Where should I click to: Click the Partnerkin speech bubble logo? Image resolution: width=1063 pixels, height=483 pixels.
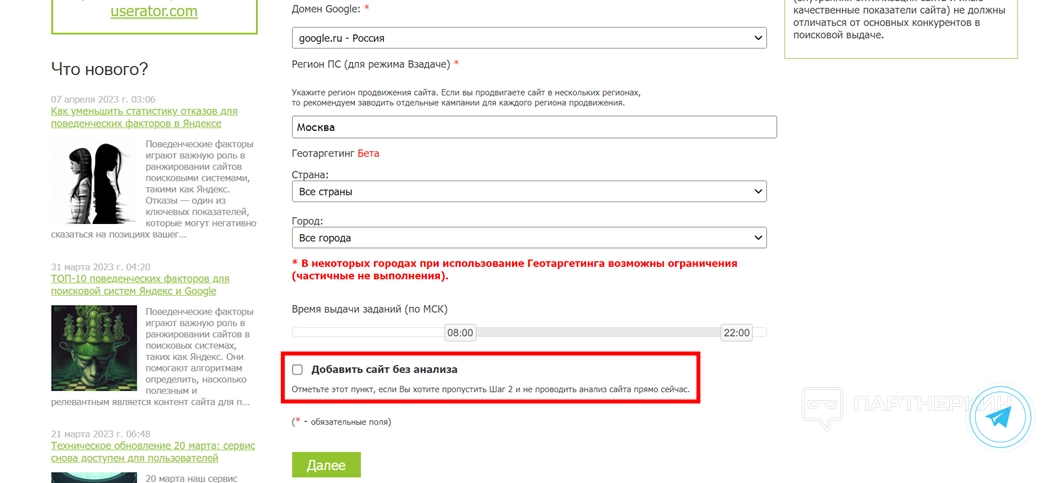click(825, 410)
